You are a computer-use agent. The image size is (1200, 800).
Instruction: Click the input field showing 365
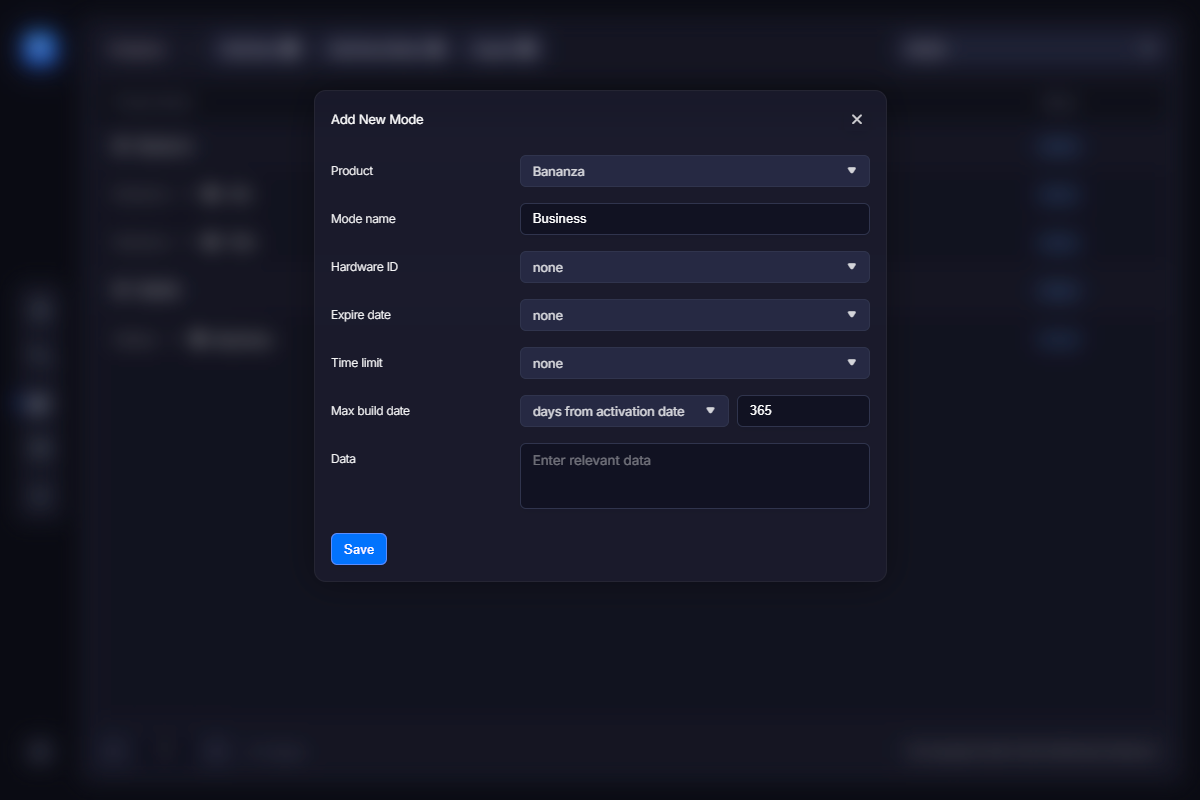(802, 411)
